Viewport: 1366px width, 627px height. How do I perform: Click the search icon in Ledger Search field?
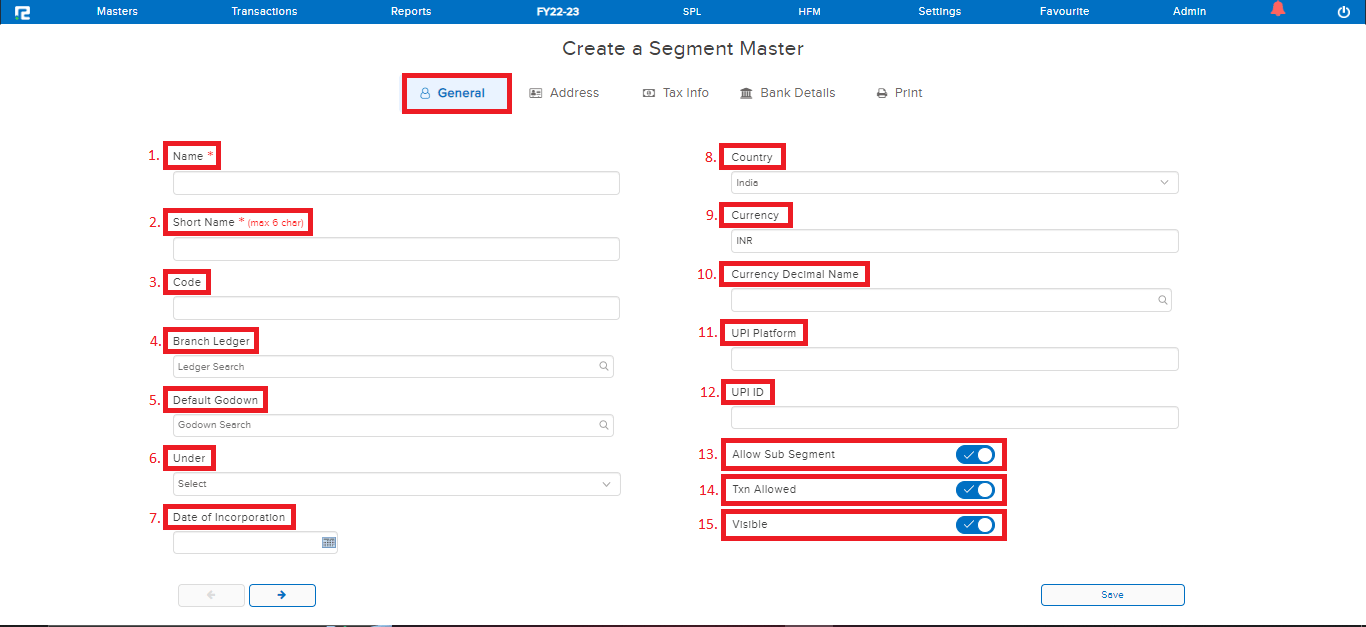pyautogui.click(x=604, y=366)
